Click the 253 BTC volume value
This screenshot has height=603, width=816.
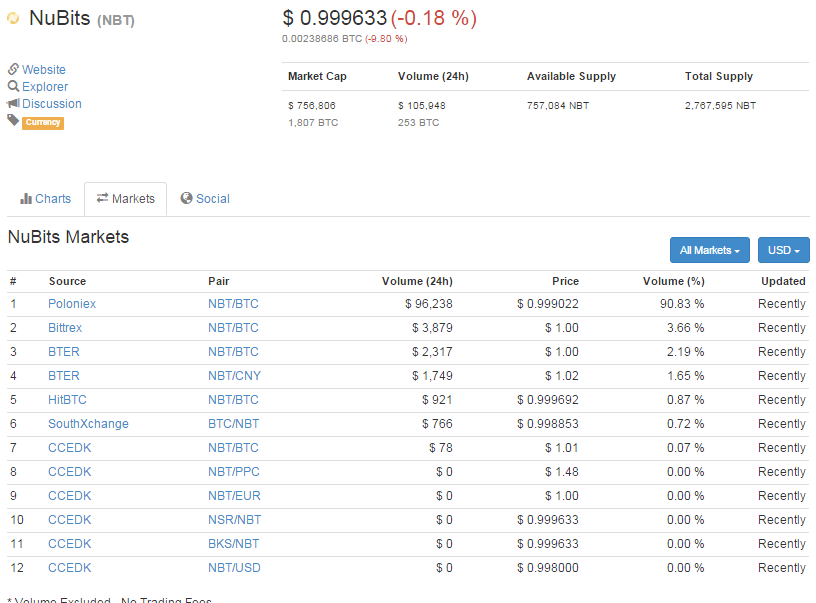click(418, 123)
